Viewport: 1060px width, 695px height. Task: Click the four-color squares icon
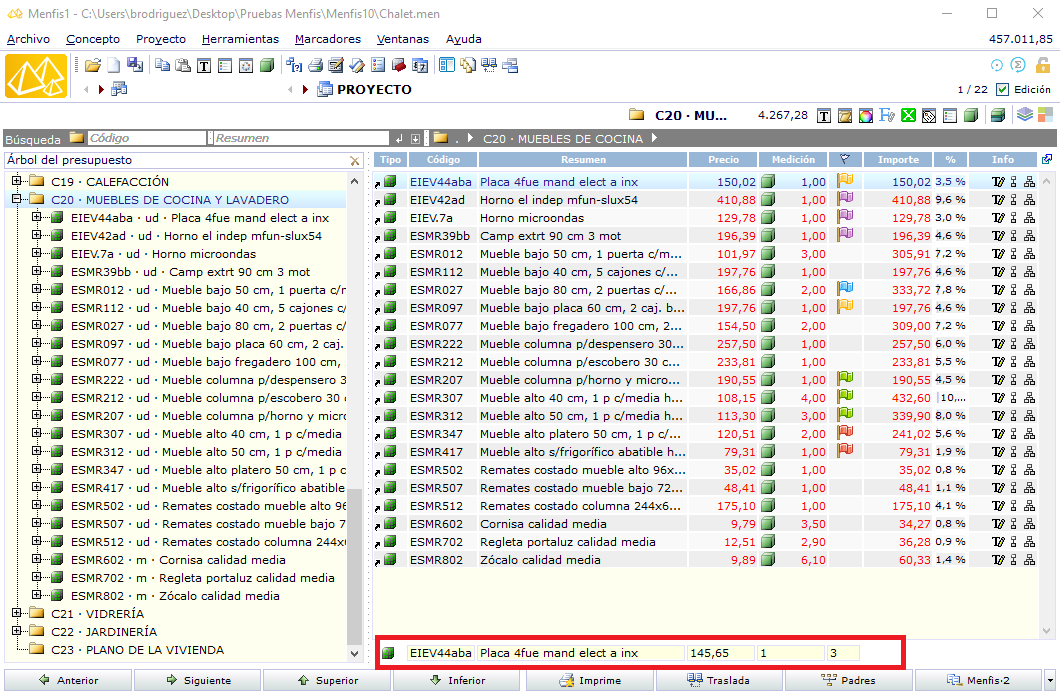1045,115
